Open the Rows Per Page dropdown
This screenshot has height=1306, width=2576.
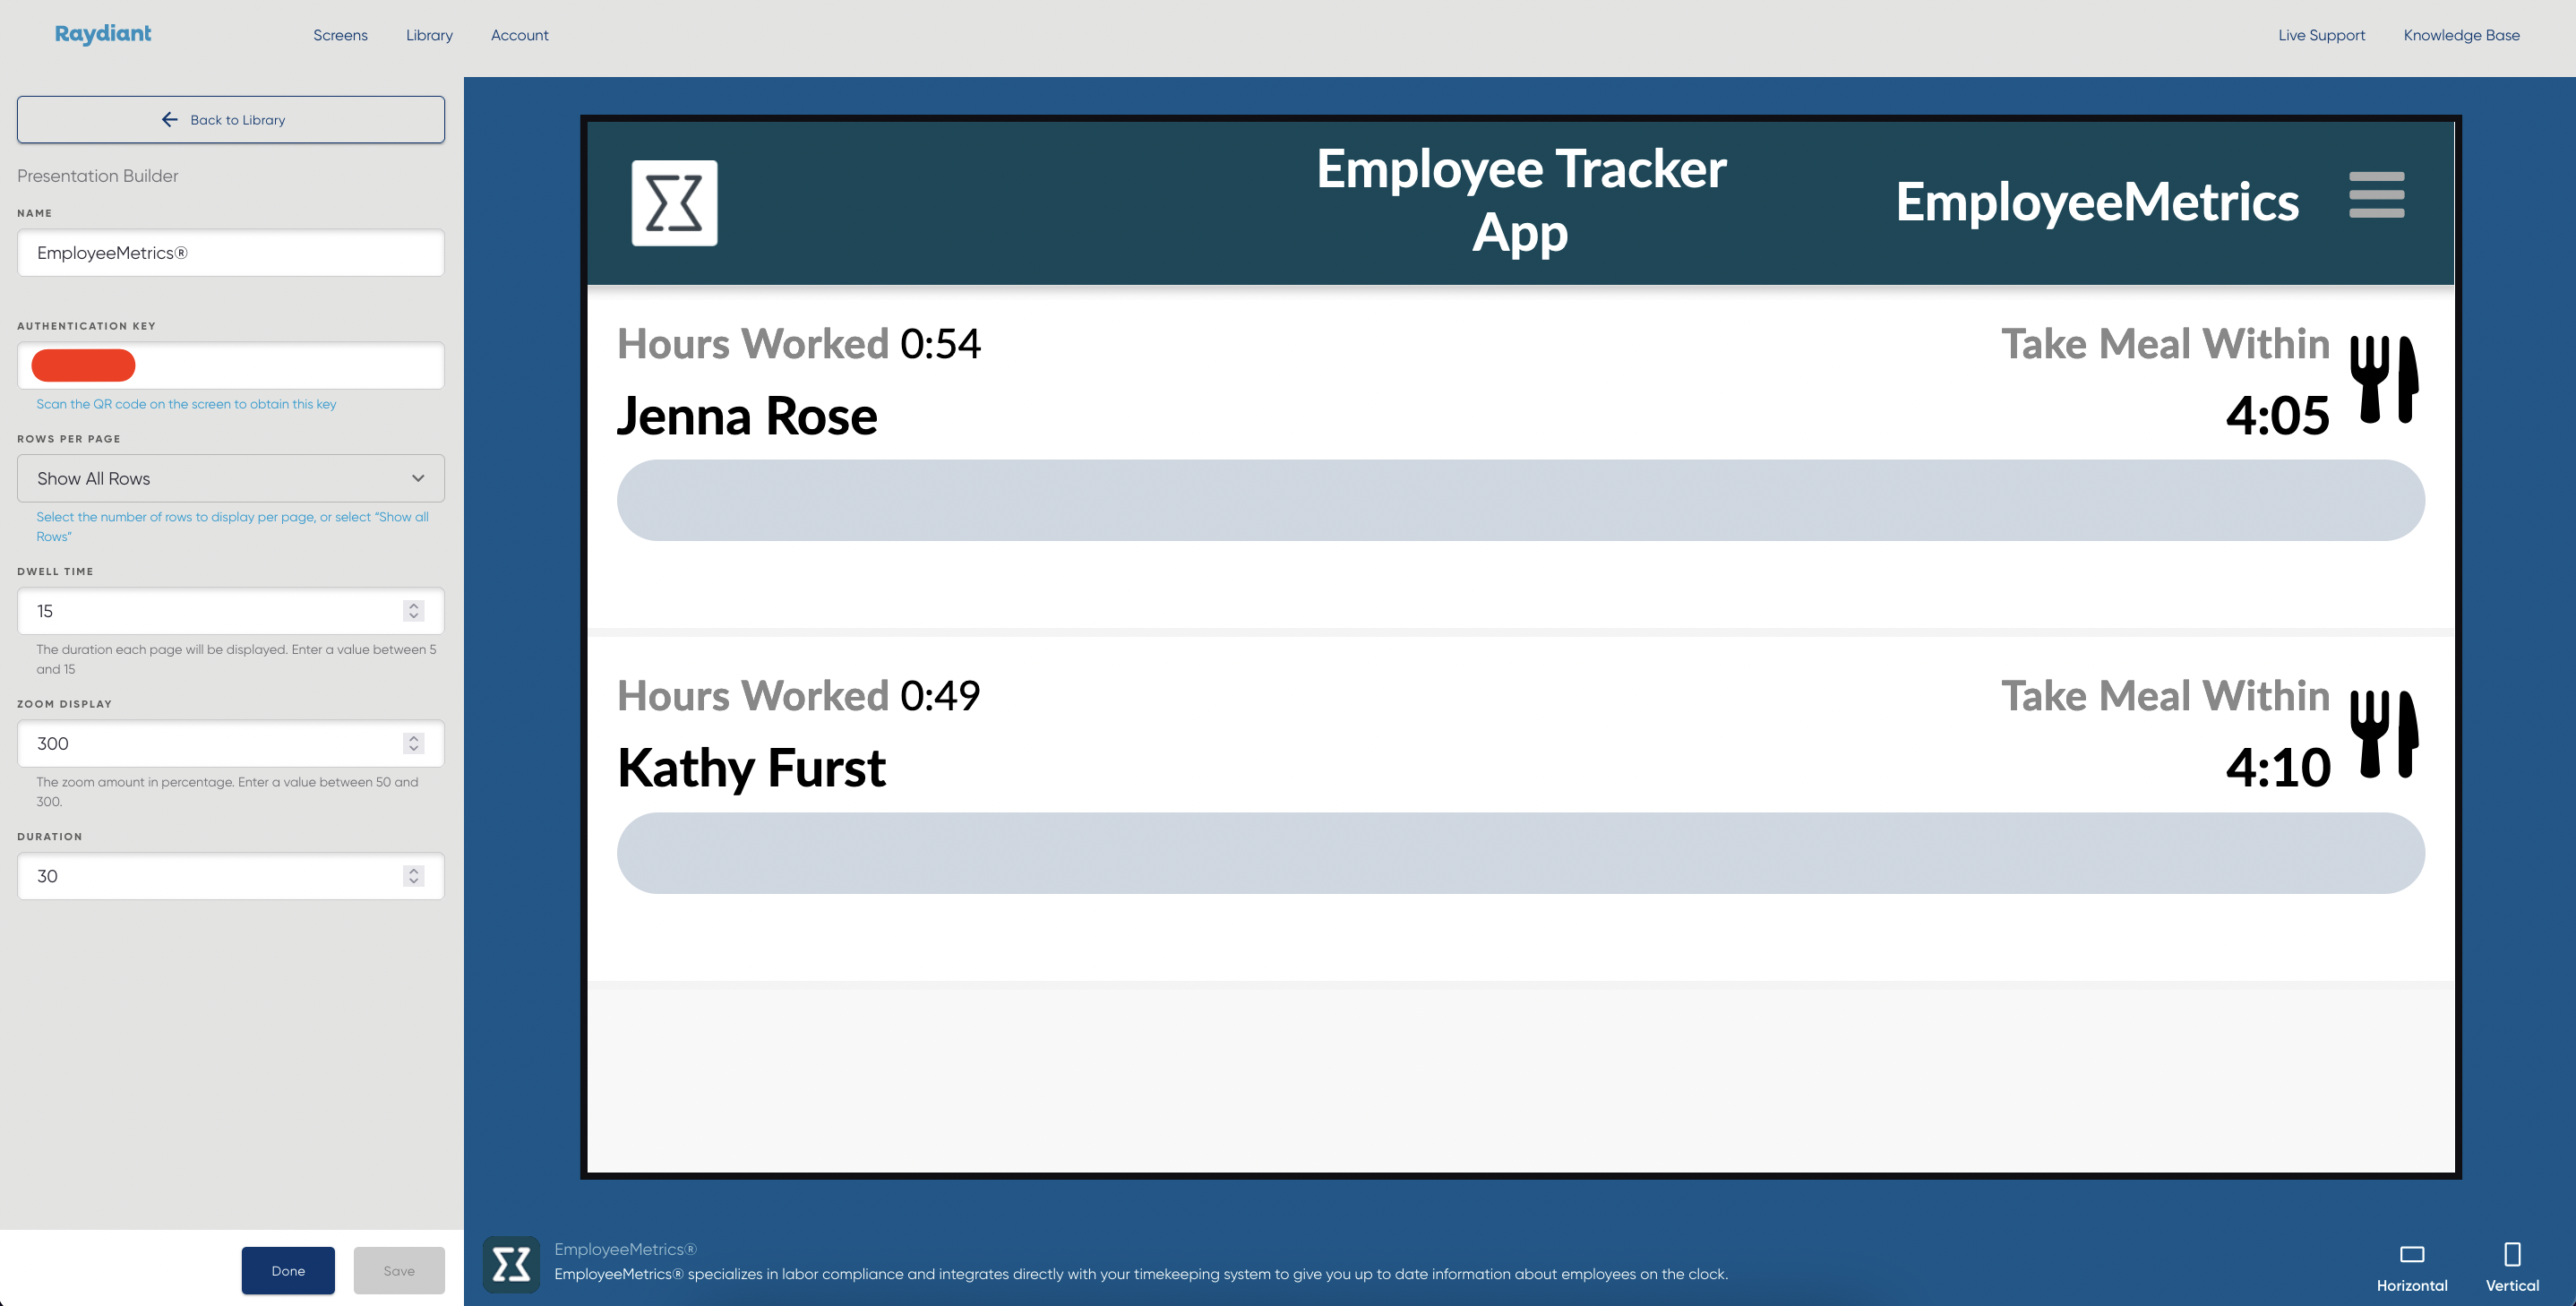click(x=230, y=478)
